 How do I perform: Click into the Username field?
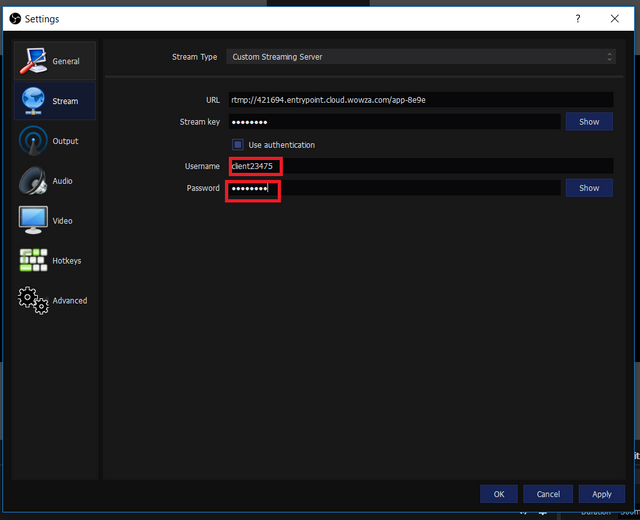(x=421, y=166)
